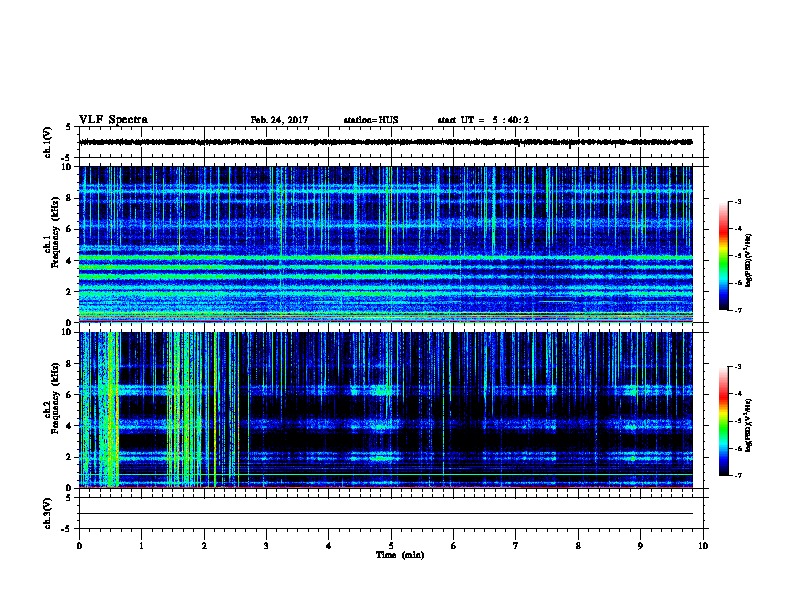Click the "2" kHz tick of ch.1 spectrogram

pos(69,292)
